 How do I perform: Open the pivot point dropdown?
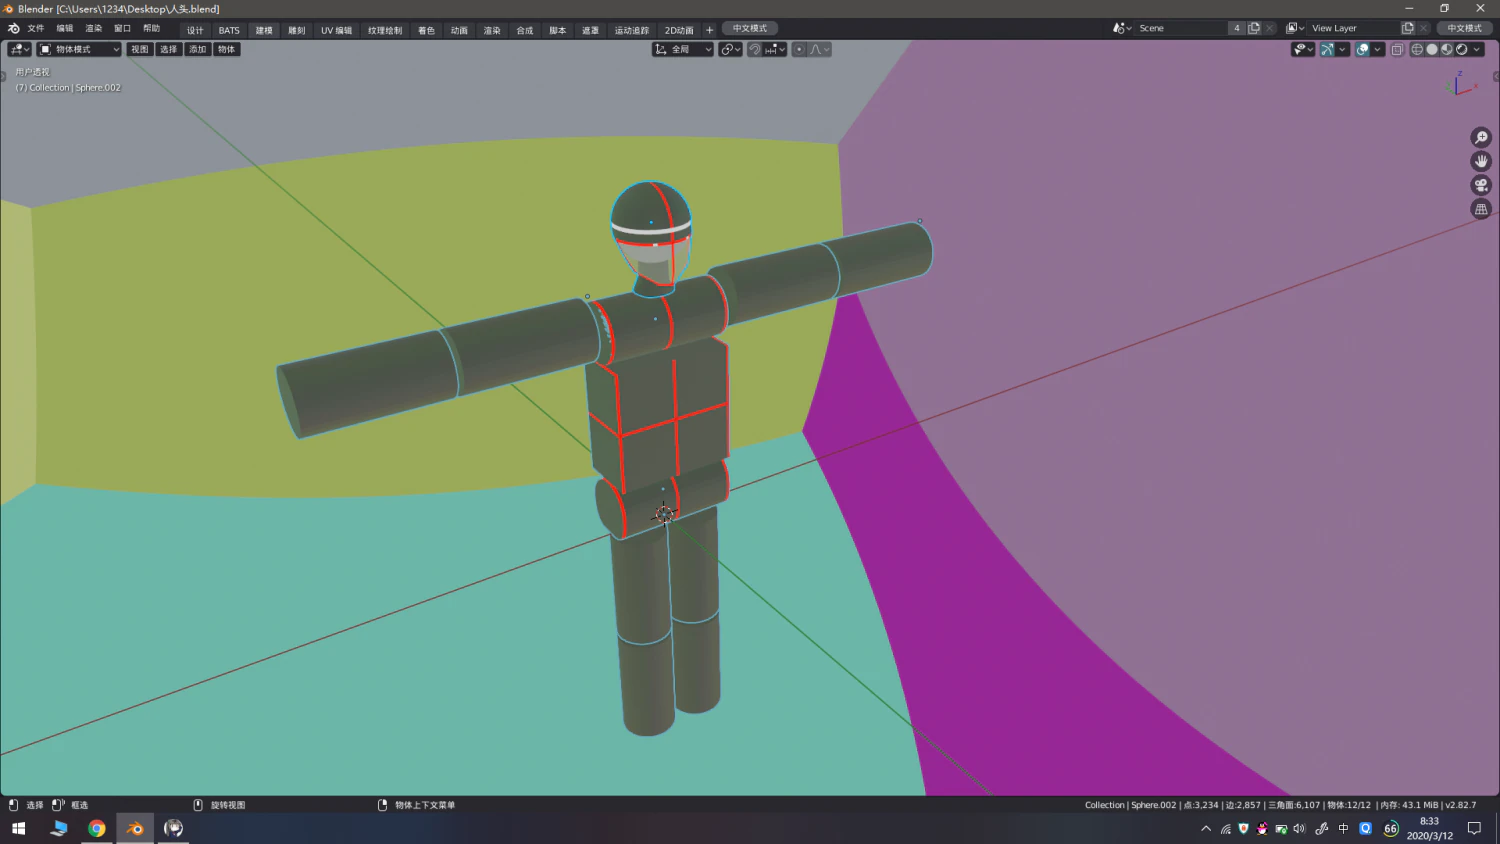click(x=731, y=49)
